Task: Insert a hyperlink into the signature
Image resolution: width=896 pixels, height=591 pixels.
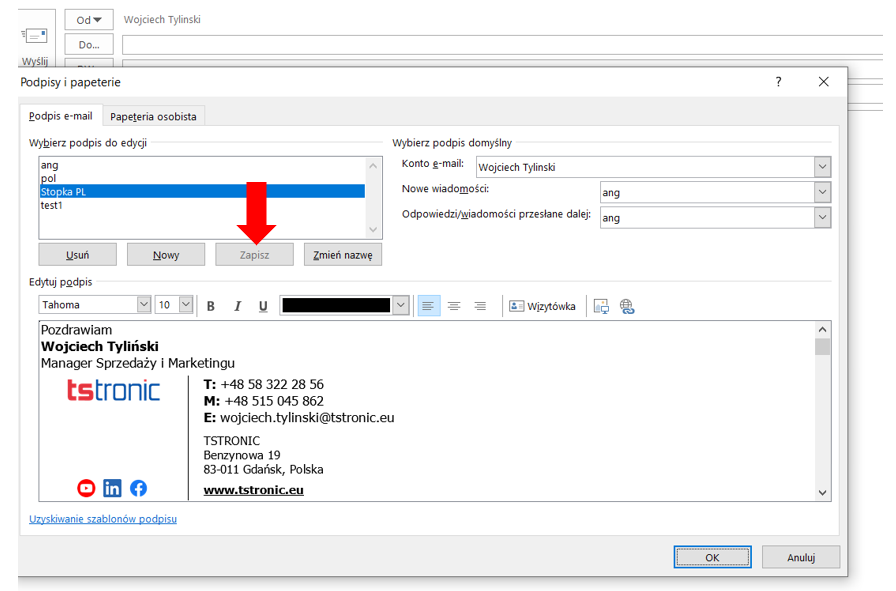Action: (x=627, y=306)
